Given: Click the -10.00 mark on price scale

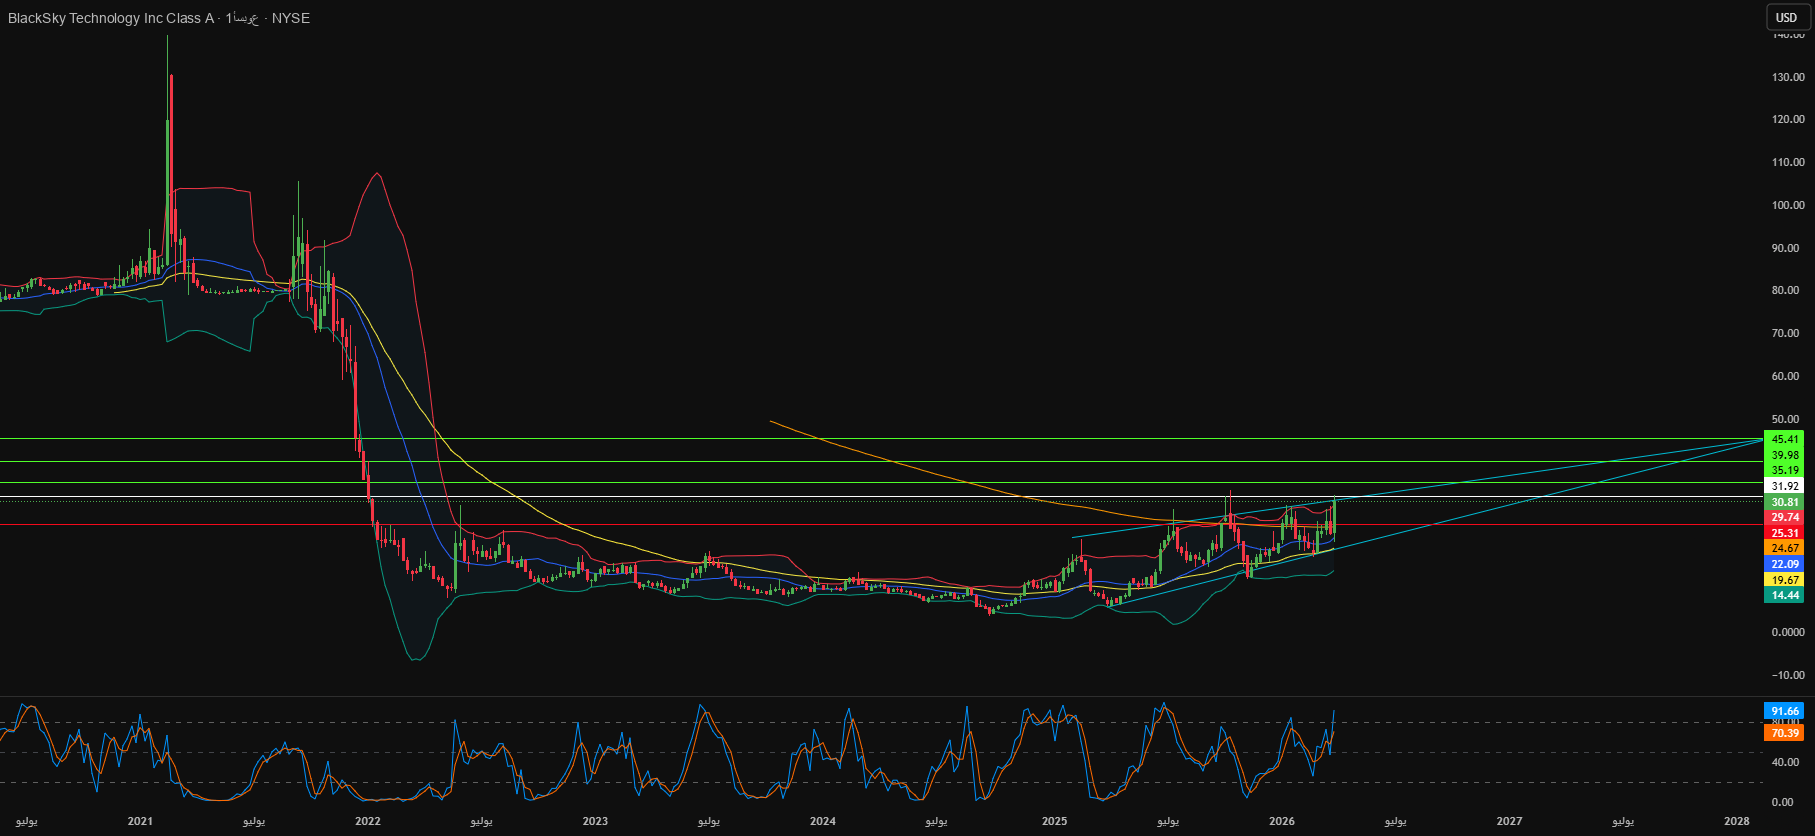Looking at the screenshot, I should pos(1788,675).
